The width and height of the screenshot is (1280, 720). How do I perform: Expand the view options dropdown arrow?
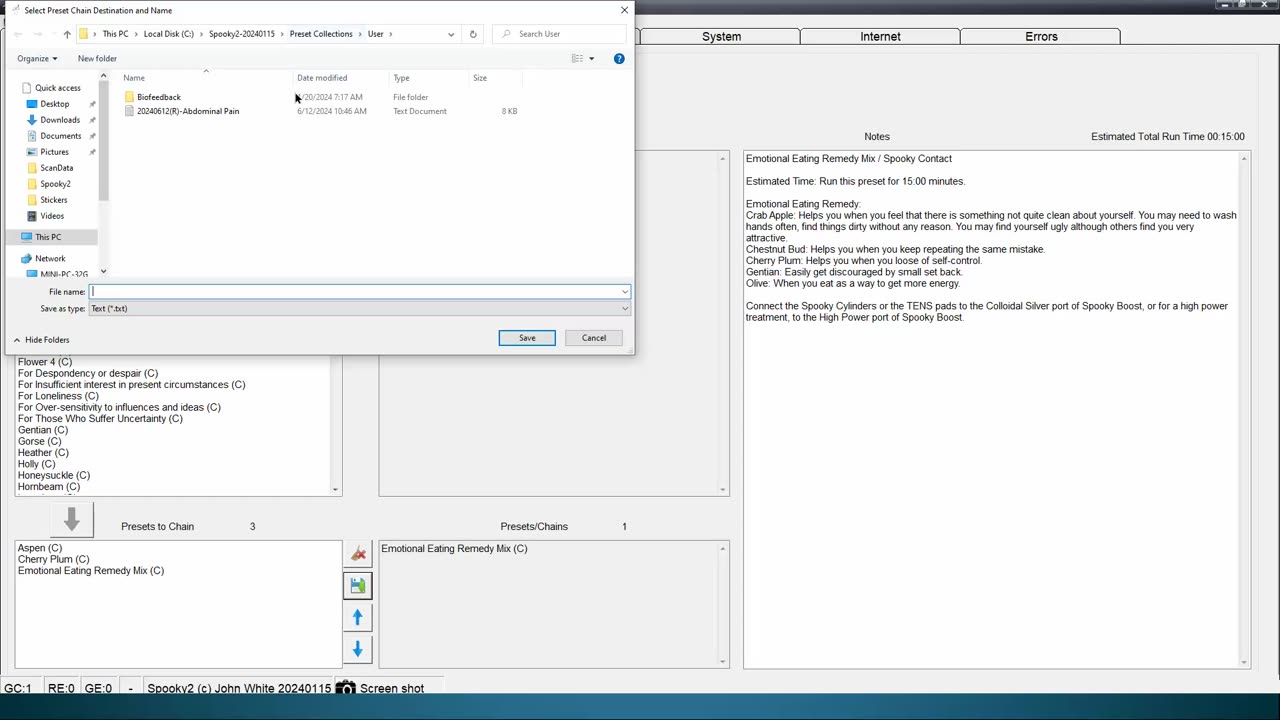click(x=591, y=58)
